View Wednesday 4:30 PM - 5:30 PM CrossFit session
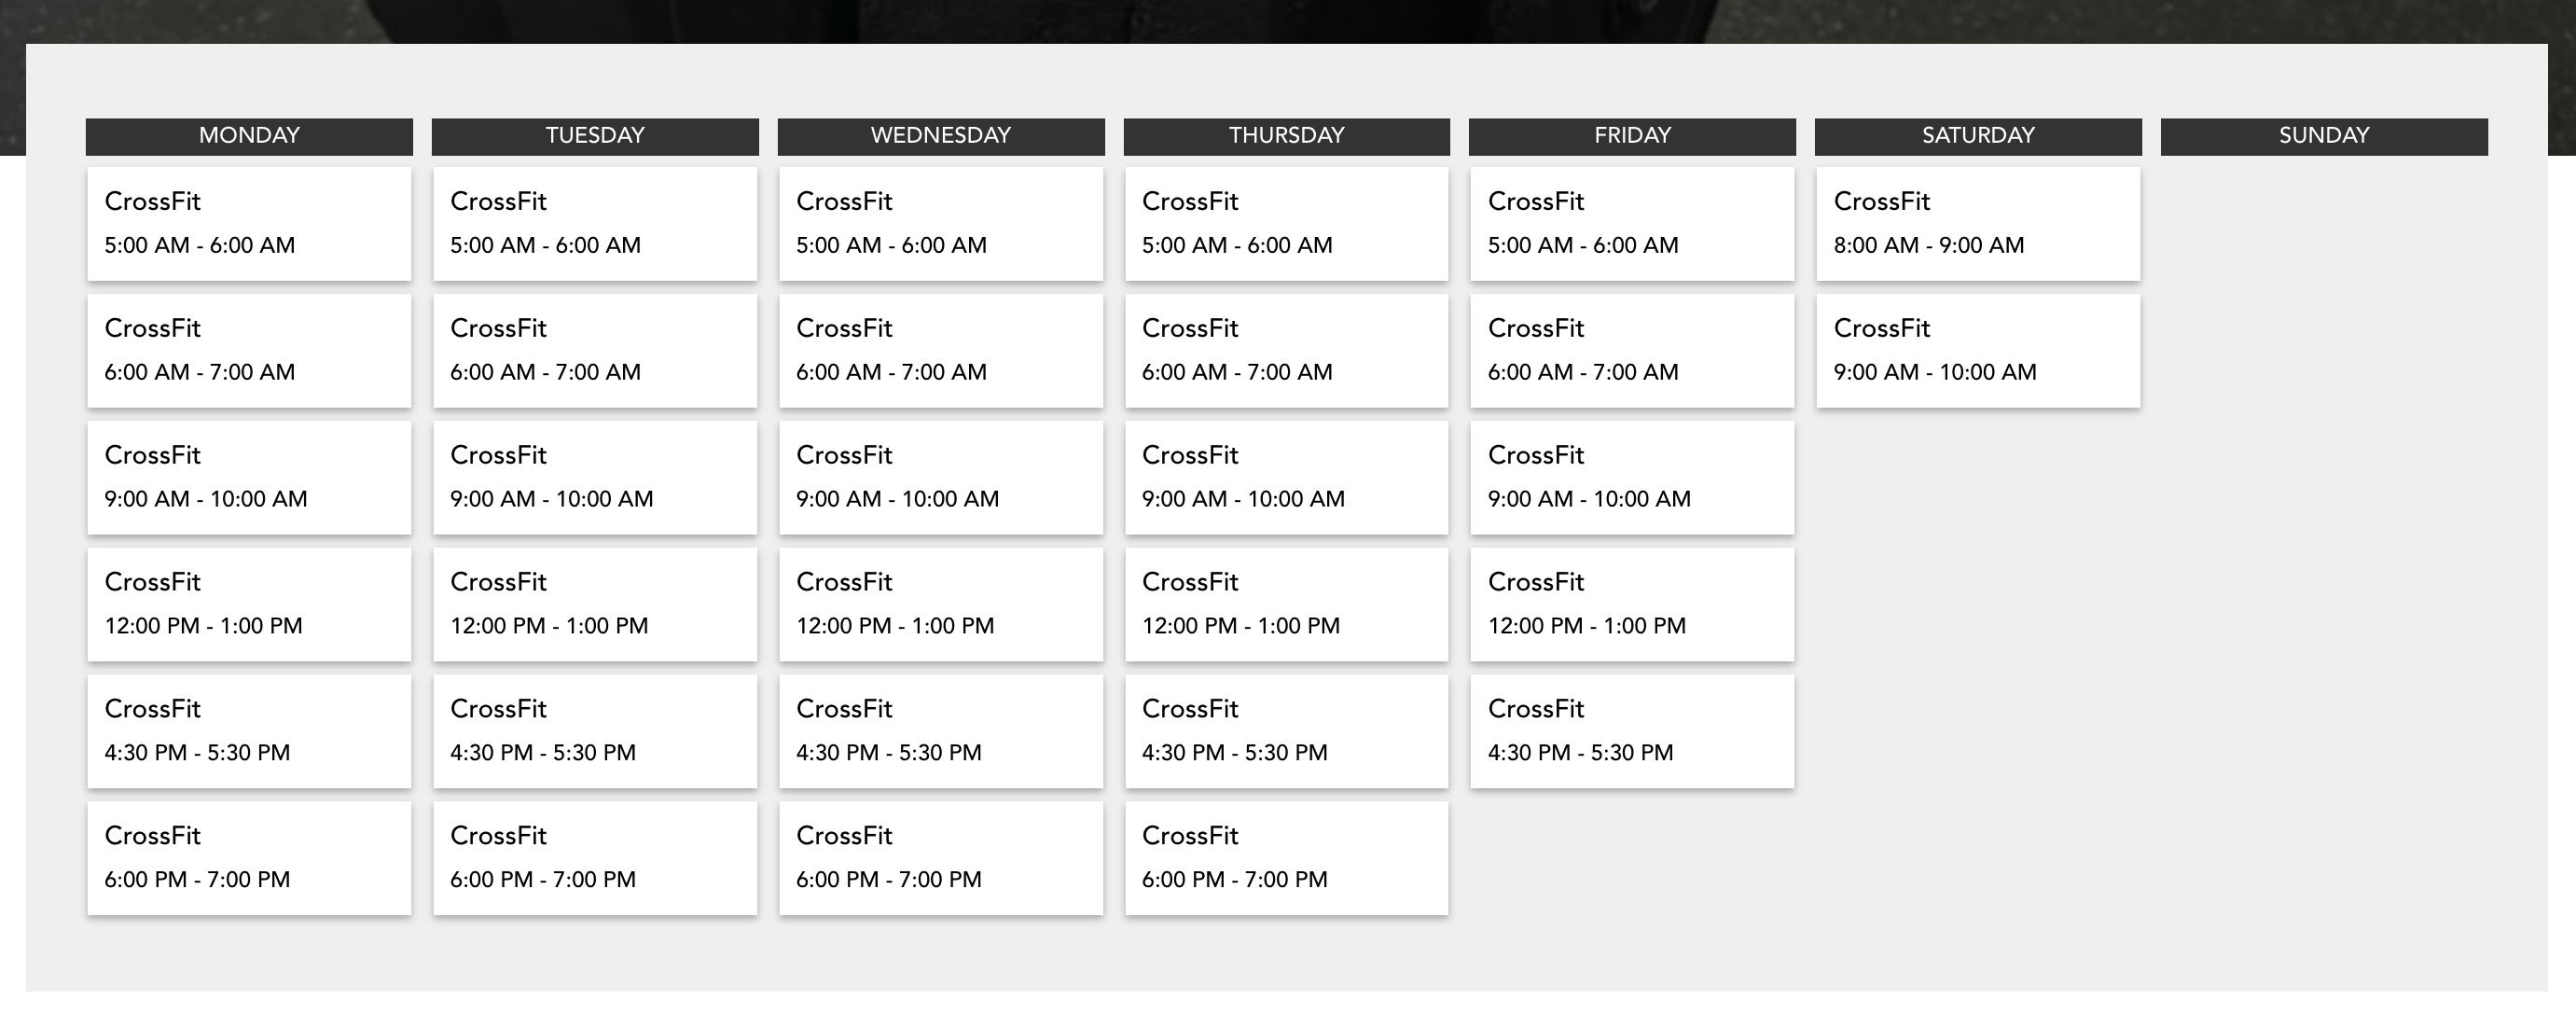This screenshot has height=1028, width=2576. [941, 732]
